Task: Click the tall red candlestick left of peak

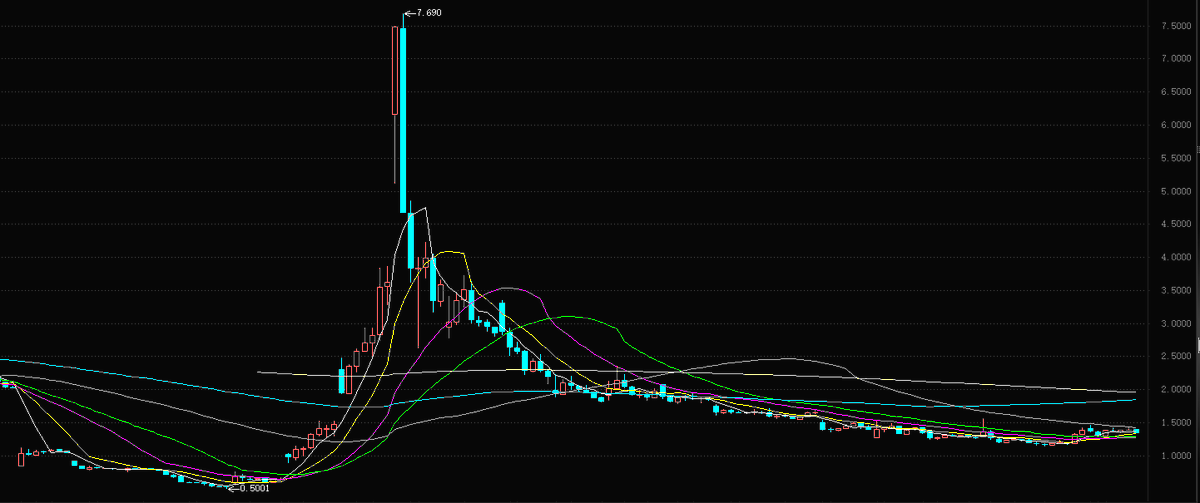Action: pos(395,105)
